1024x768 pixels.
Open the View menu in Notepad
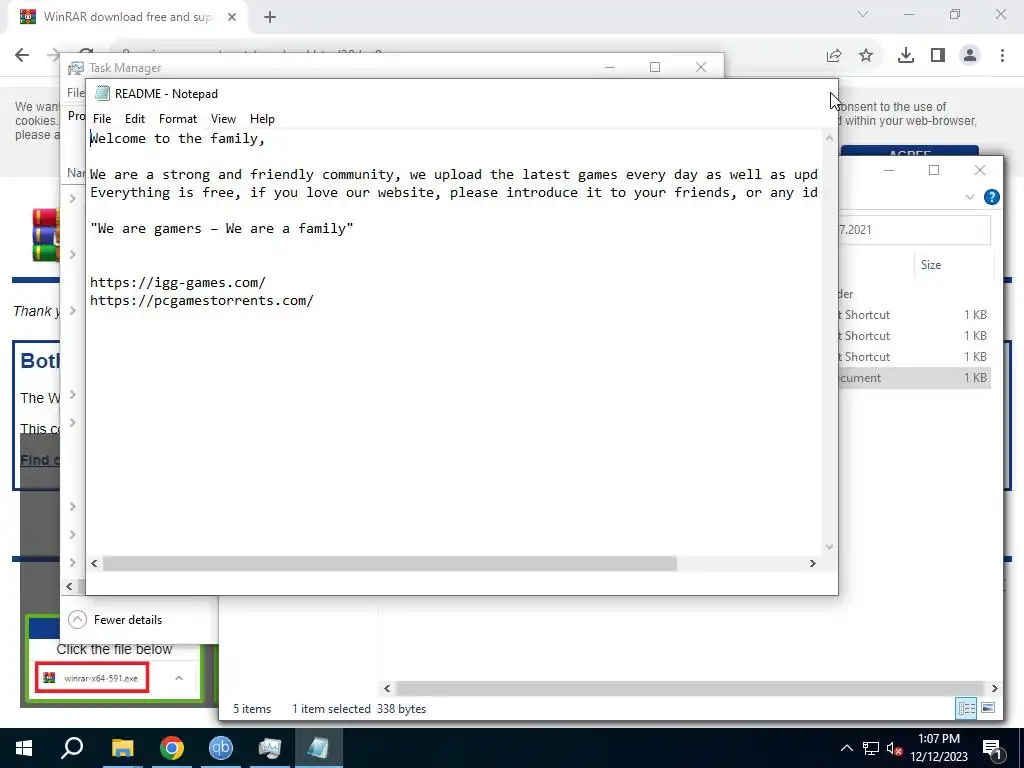coord(223,119)
